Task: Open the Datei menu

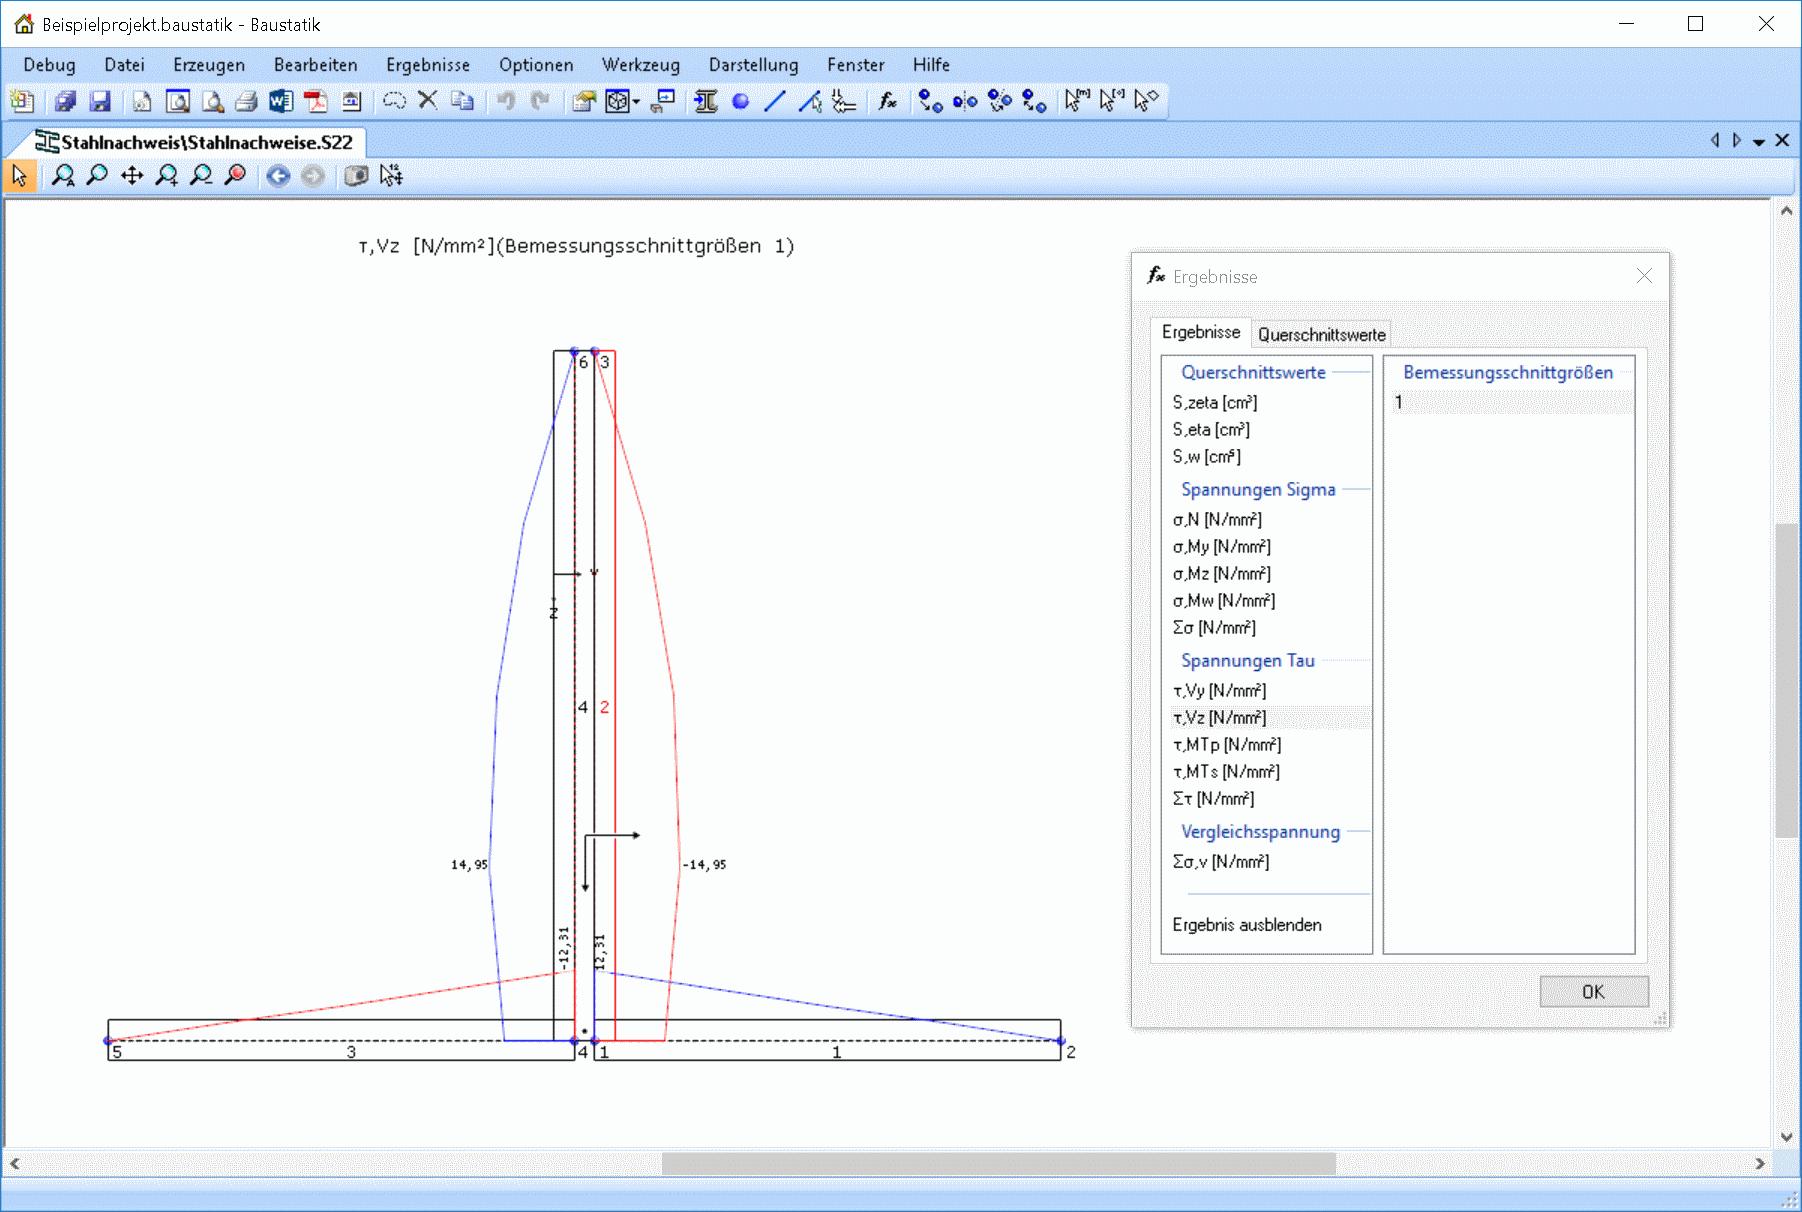Action: [124, 65]
